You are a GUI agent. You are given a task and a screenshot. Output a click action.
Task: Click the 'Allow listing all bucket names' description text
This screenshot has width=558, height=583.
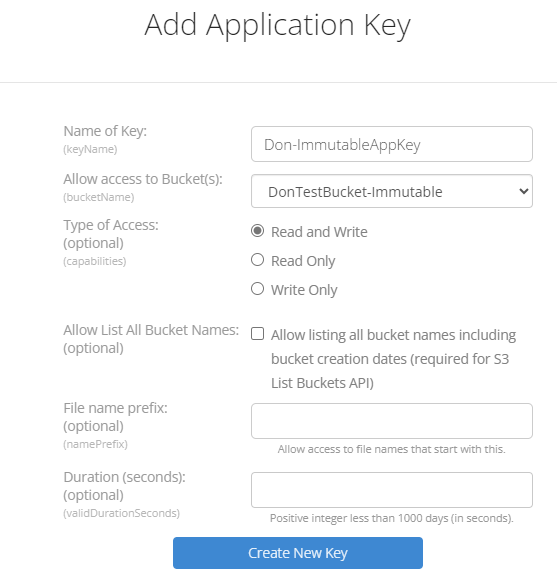pos(393,359)
